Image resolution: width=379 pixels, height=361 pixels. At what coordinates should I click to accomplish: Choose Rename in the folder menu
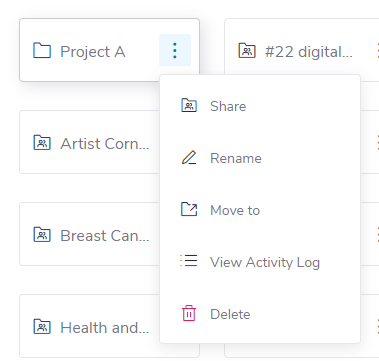[x=260, y=158]
